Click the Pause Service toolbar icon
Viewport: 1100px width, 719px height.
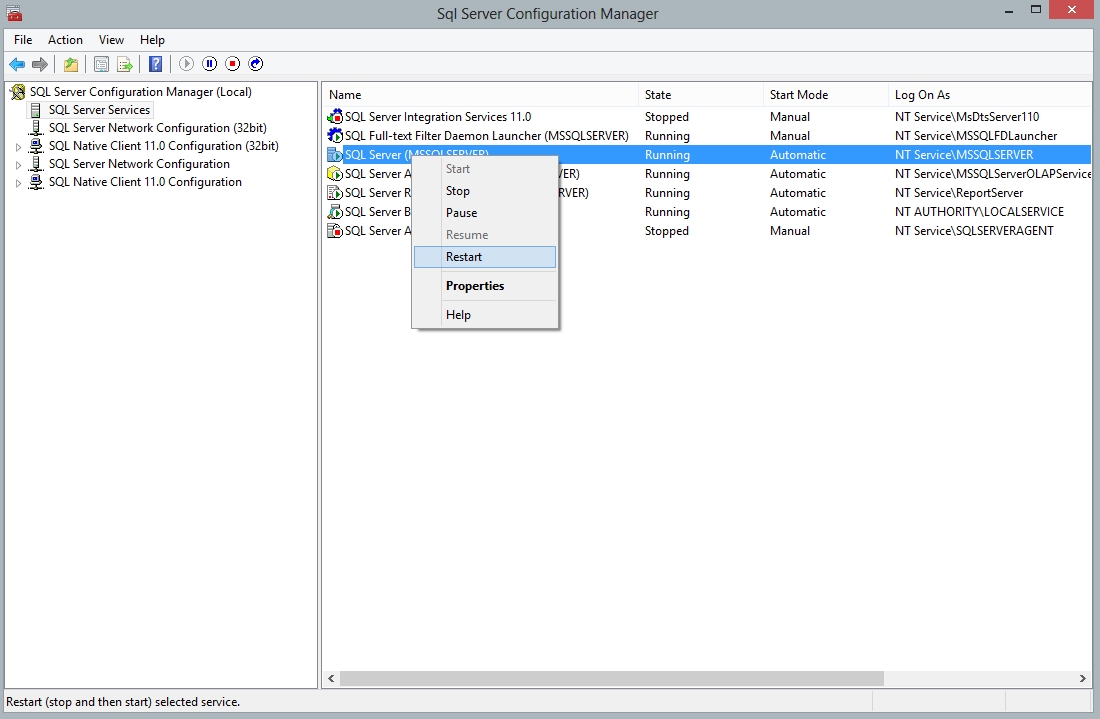210,64
